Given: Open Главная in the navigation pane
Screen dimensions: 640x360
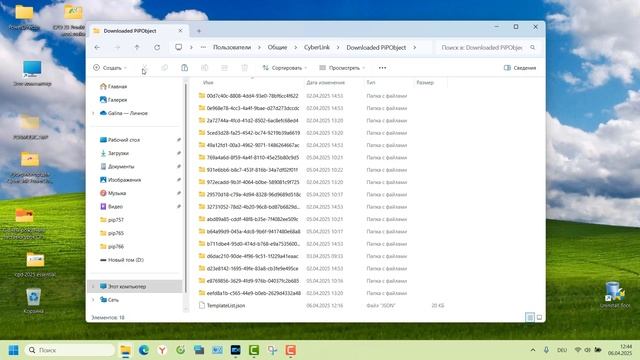Looking at the screenshot, I should 118,87.
